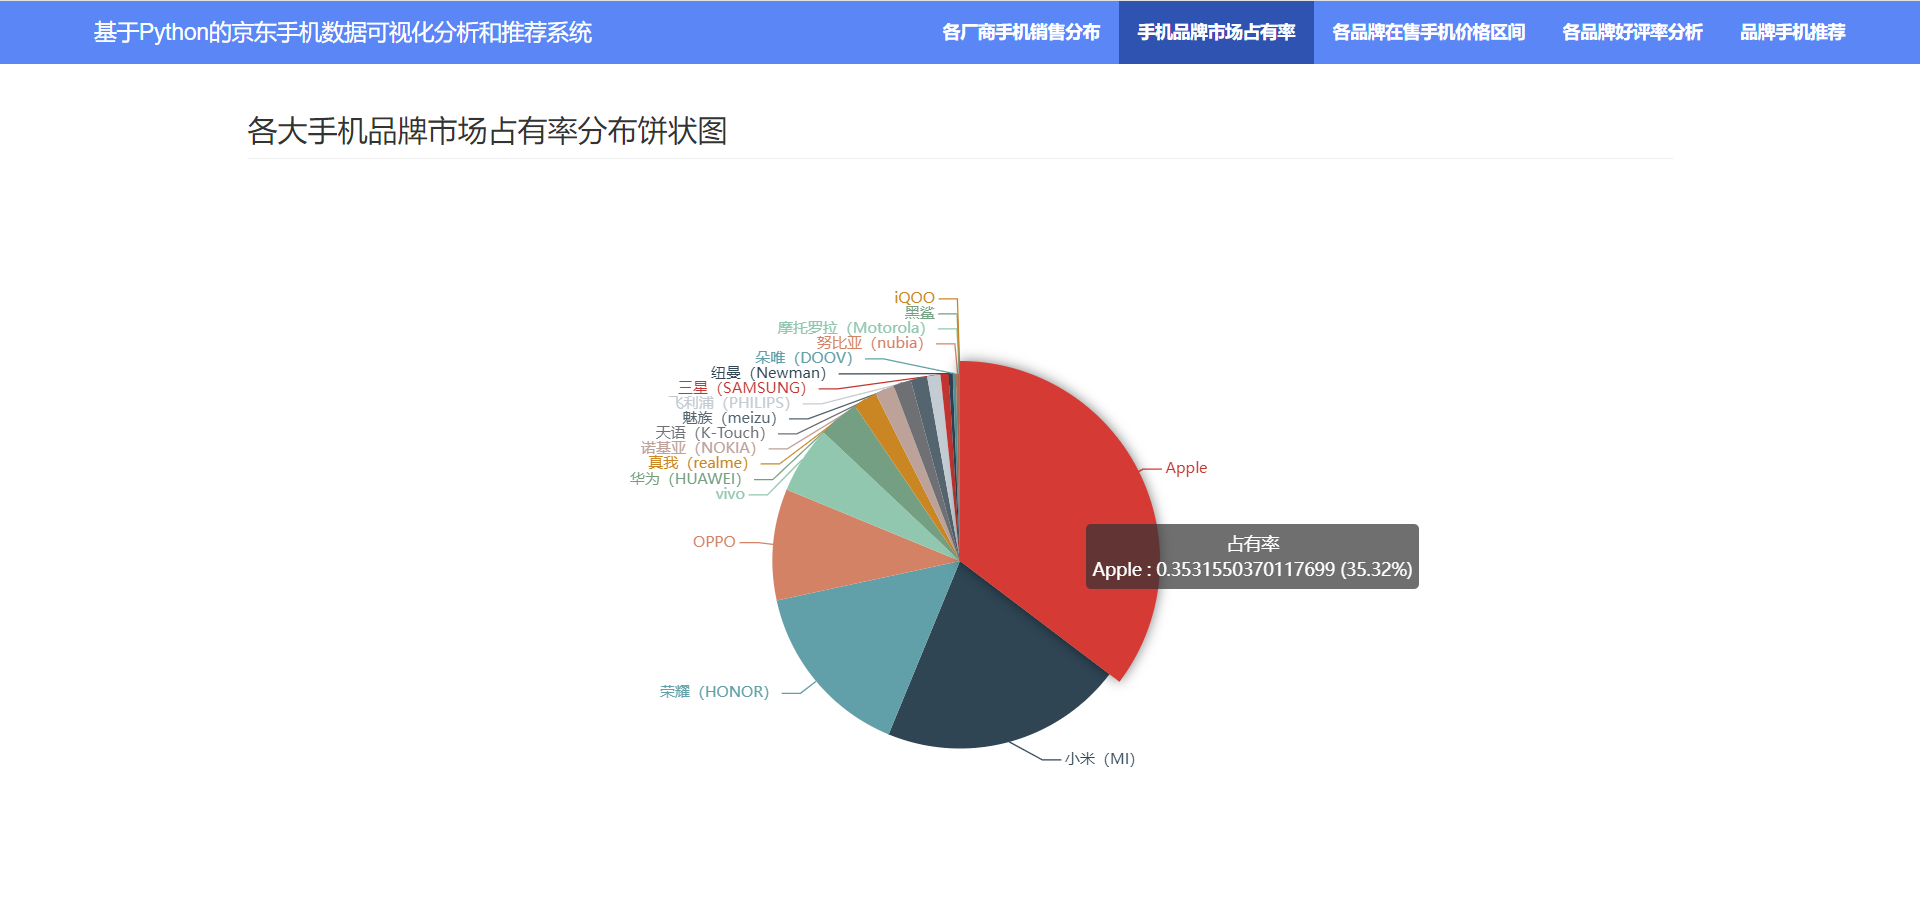Click the vivo label text
Screen dimensions: 1920x912
coord(730,494)
